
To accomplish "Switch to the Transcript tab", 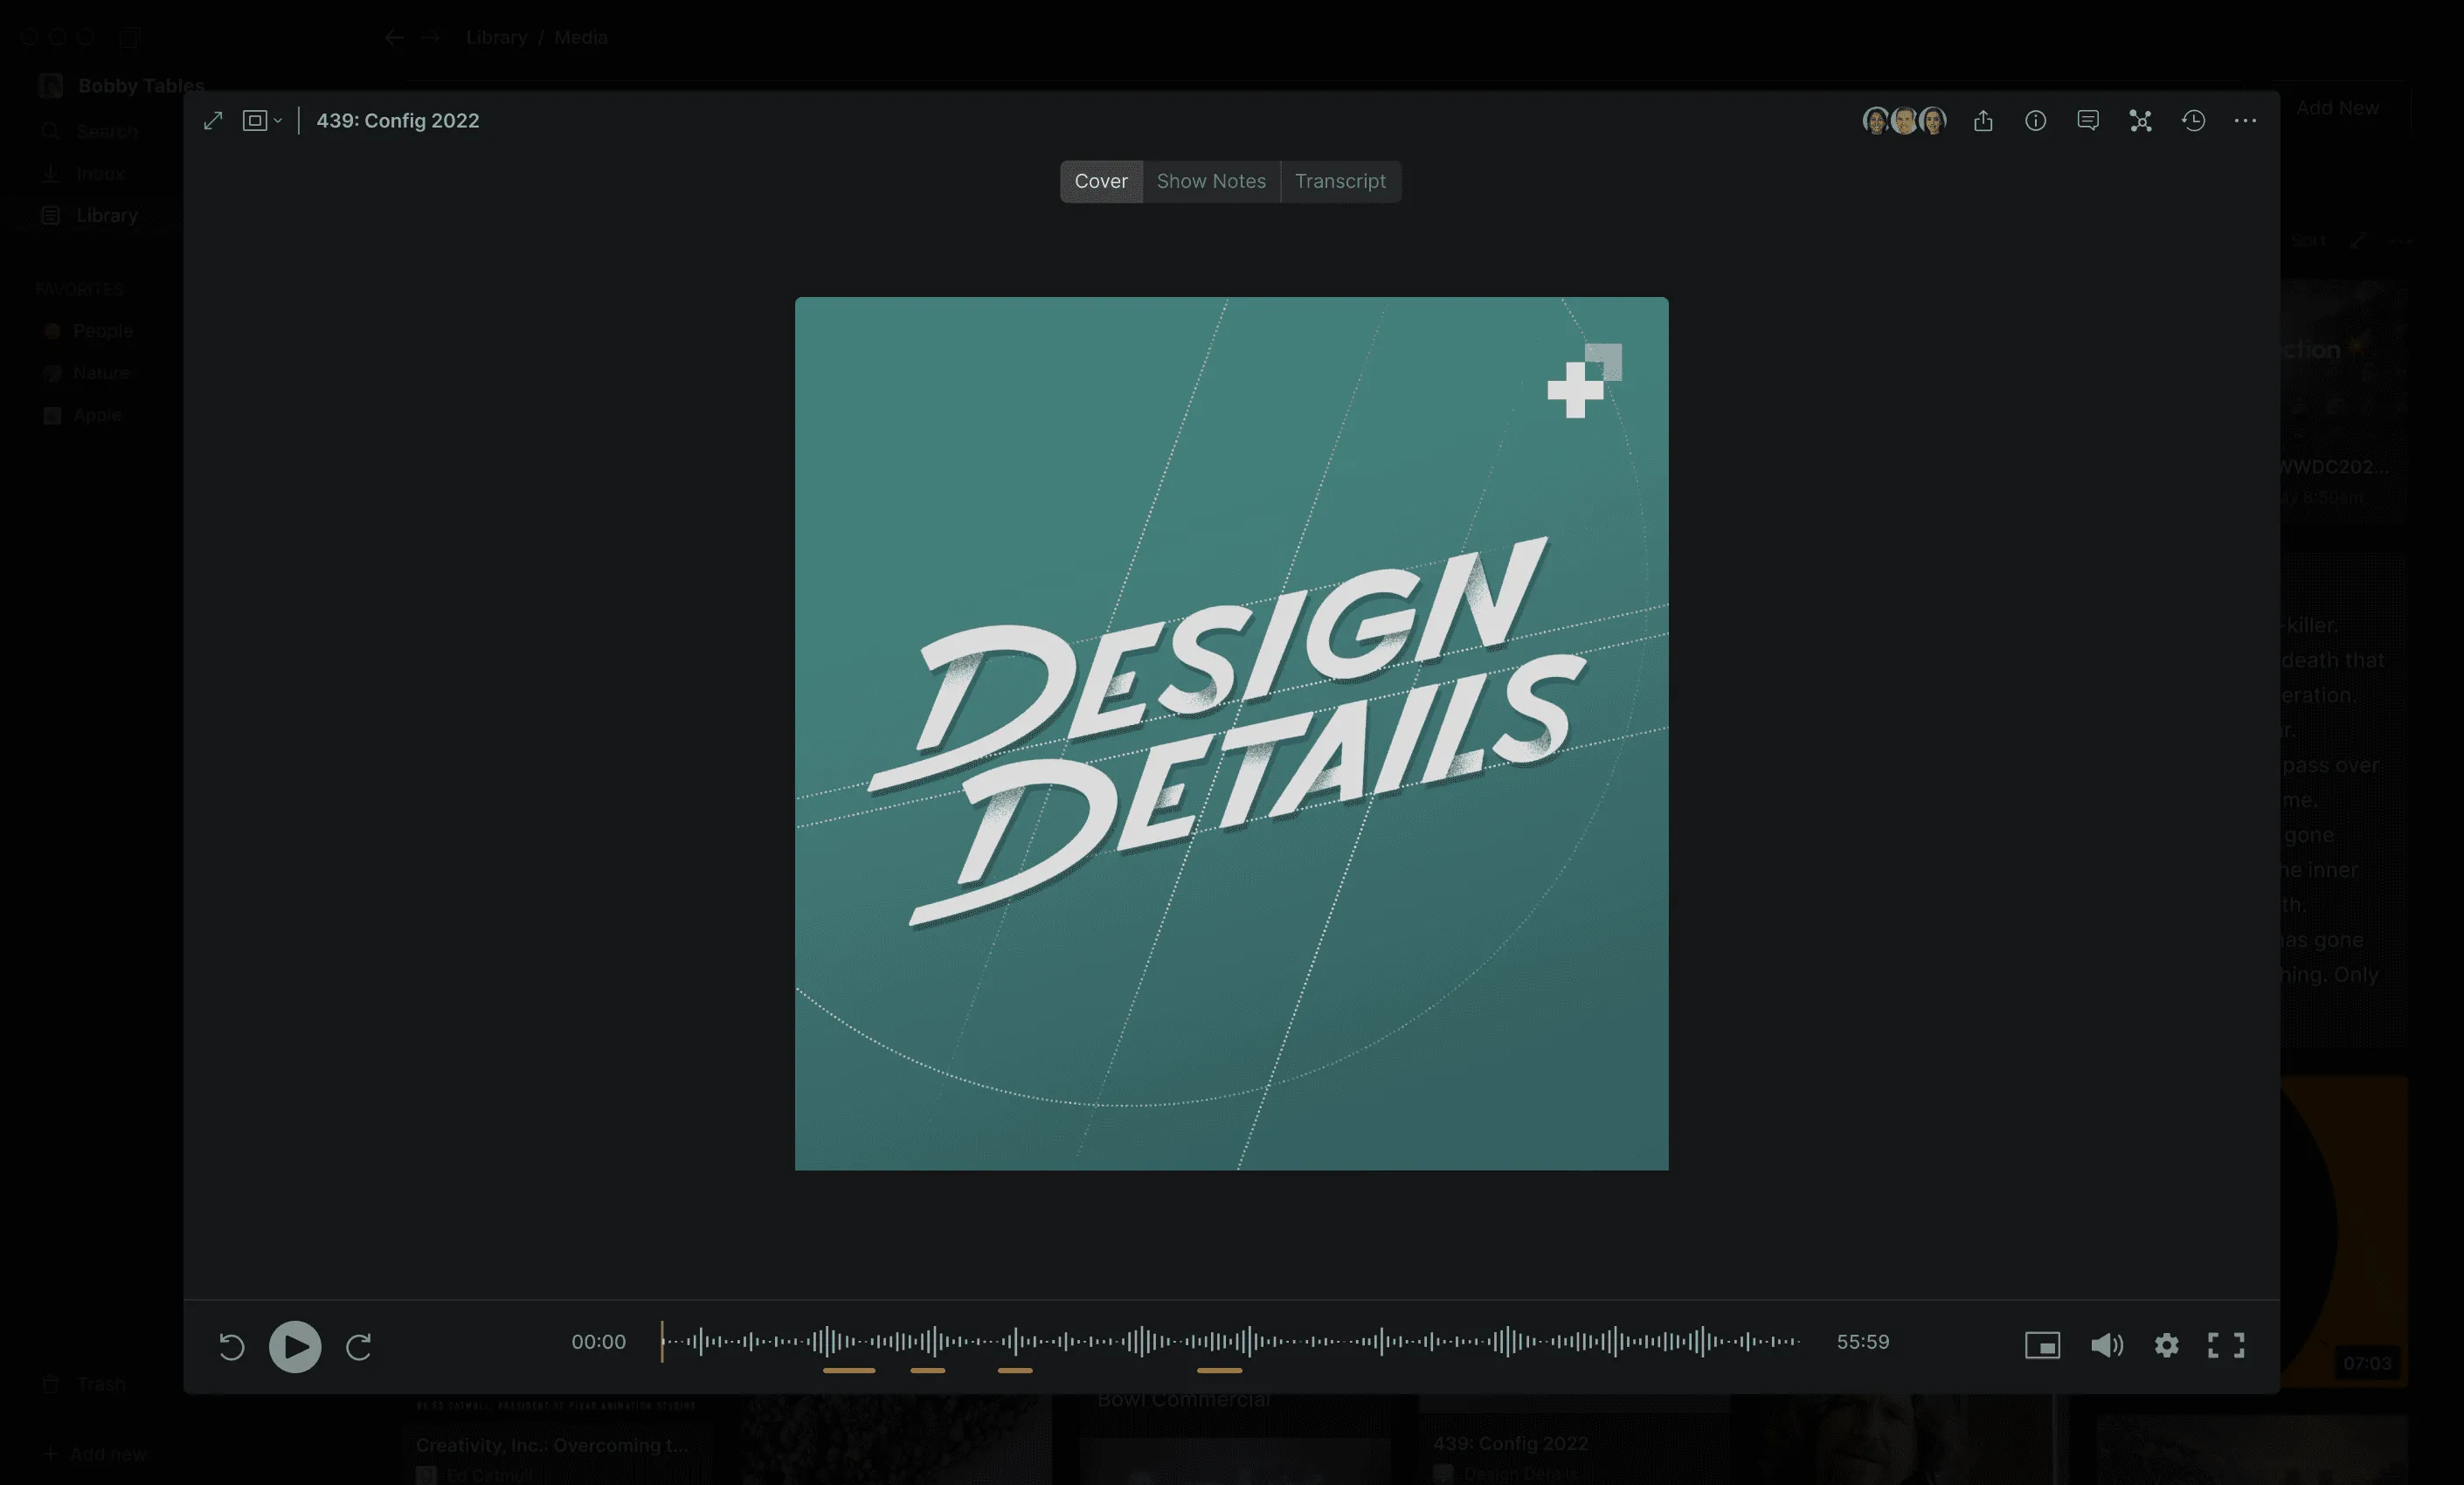I will pyautogui.click(x=1340, y=181).
